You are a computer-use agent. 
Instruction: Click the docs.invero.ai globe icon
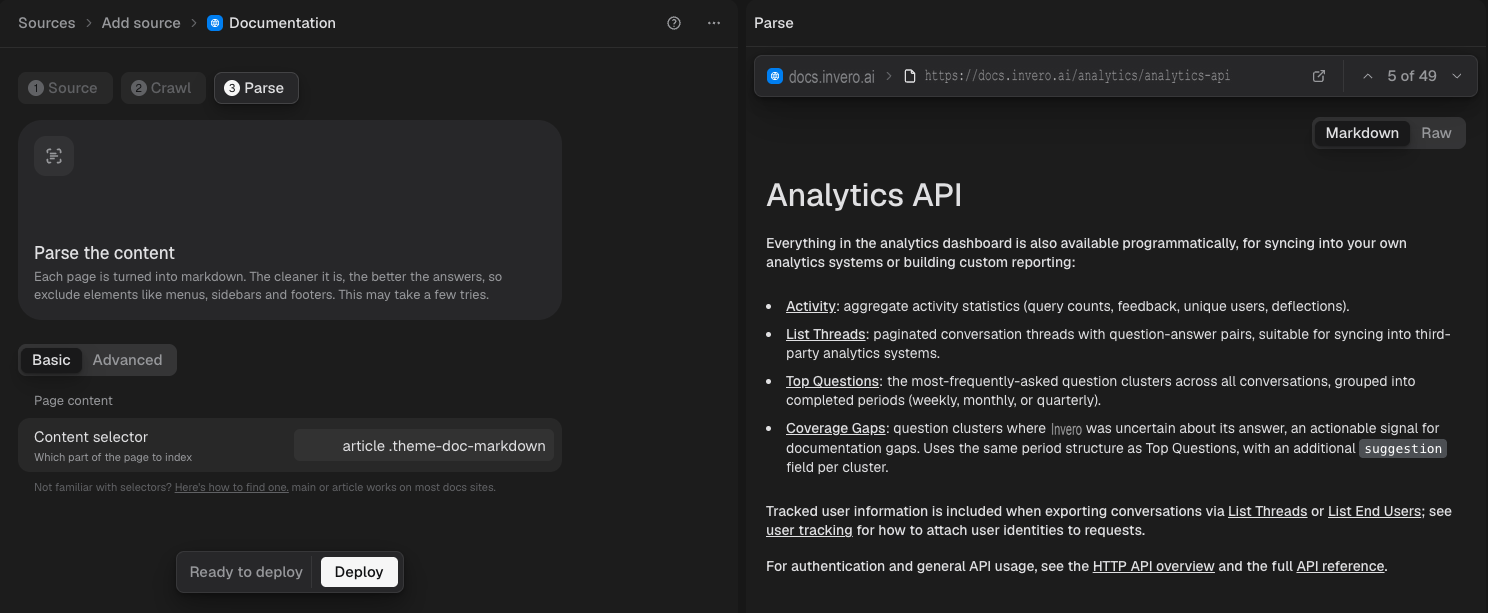(x=774, y=76)
